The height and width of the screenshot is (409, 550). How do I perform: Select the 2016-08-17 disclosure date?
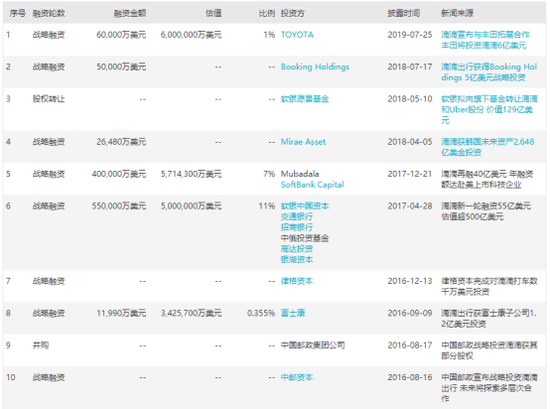[410, 345]
